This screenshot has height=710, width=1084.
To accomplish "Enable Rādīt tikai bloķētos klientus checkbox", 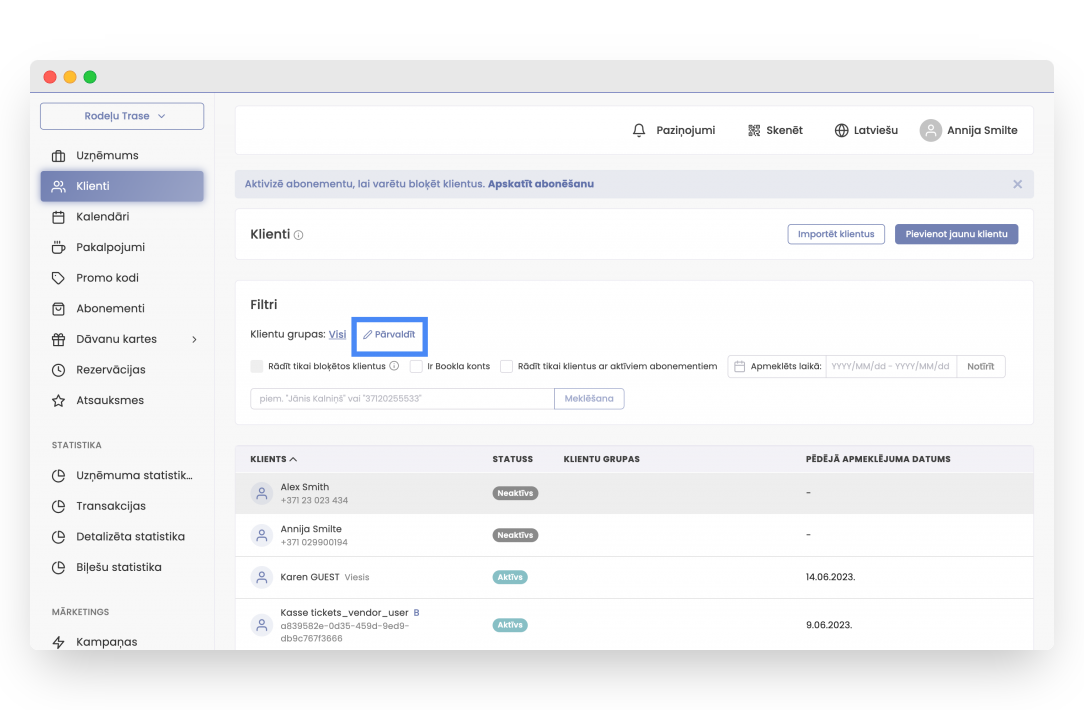I will (x=257, y=367).
